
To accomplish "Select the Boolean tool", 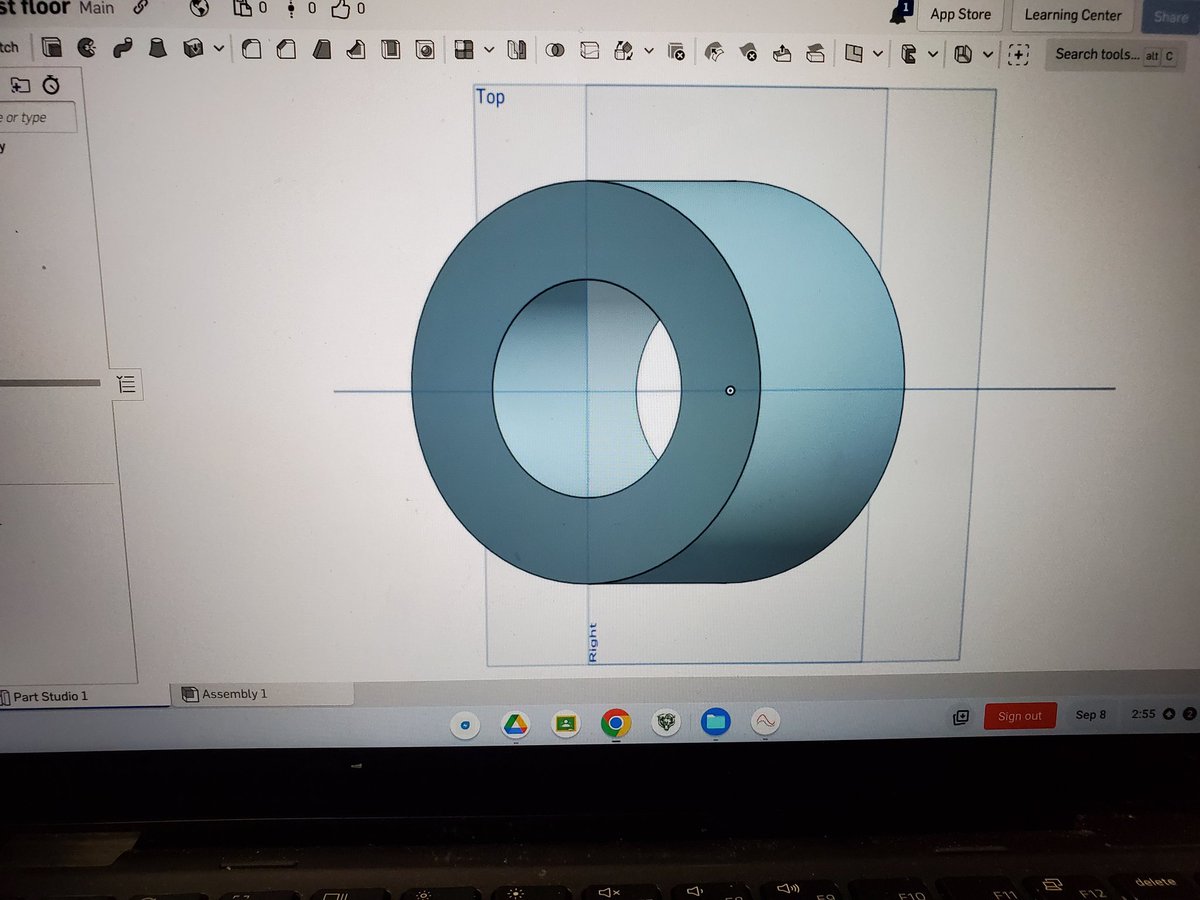I will (x=555, y=50).
